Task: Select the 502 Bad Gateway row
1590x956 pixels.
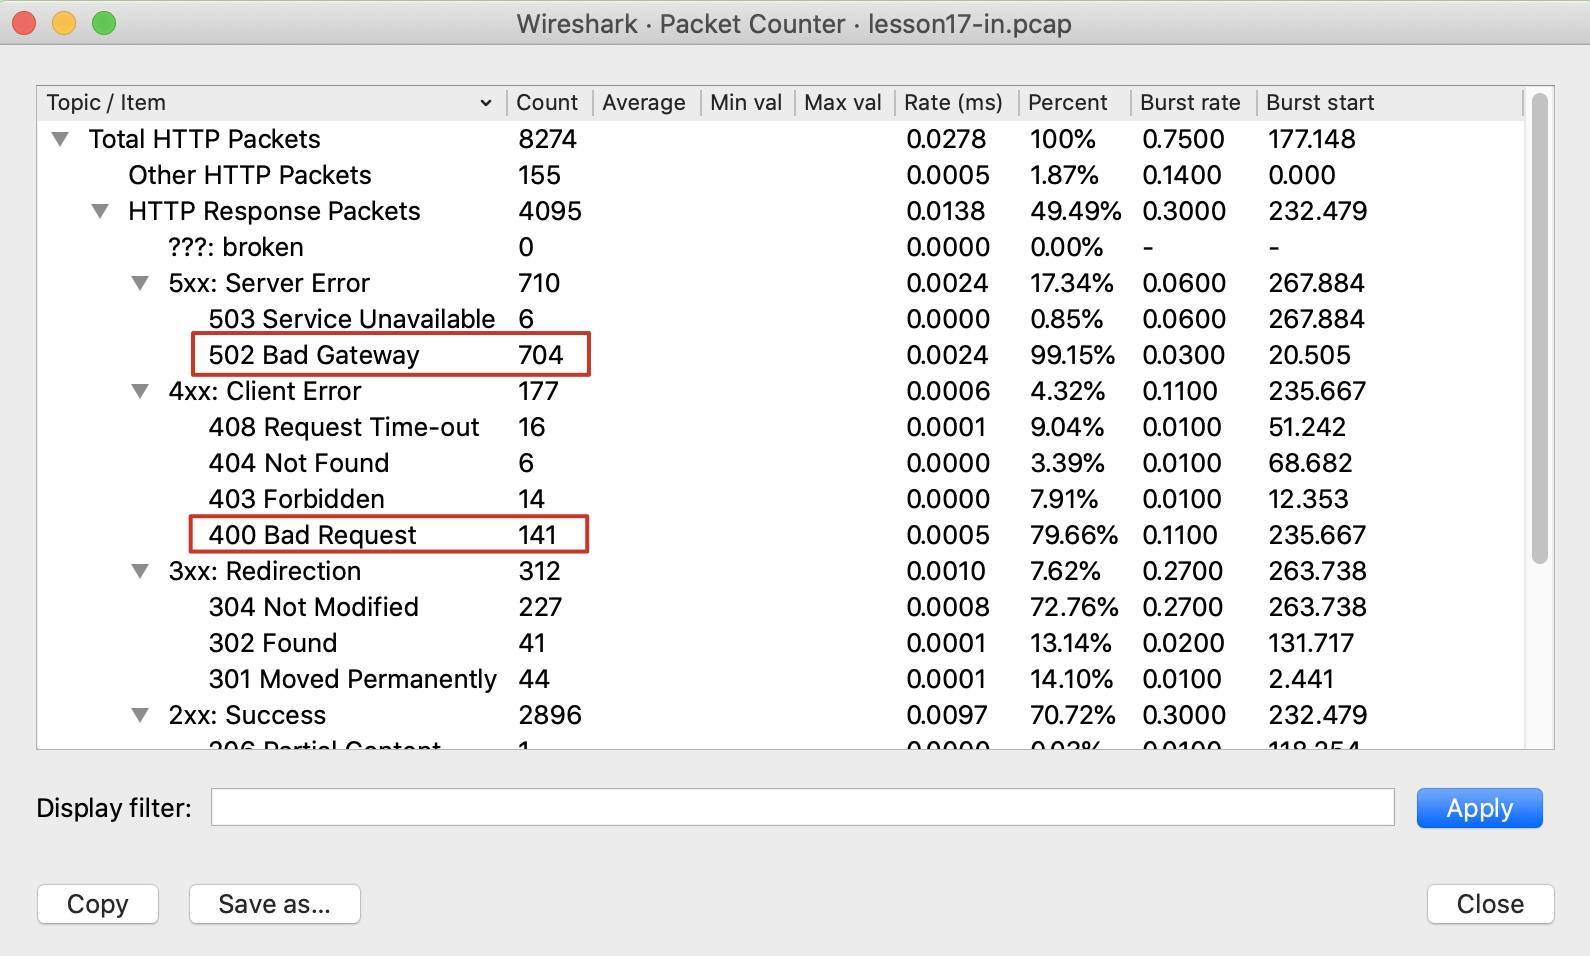Action: (314, 355)
